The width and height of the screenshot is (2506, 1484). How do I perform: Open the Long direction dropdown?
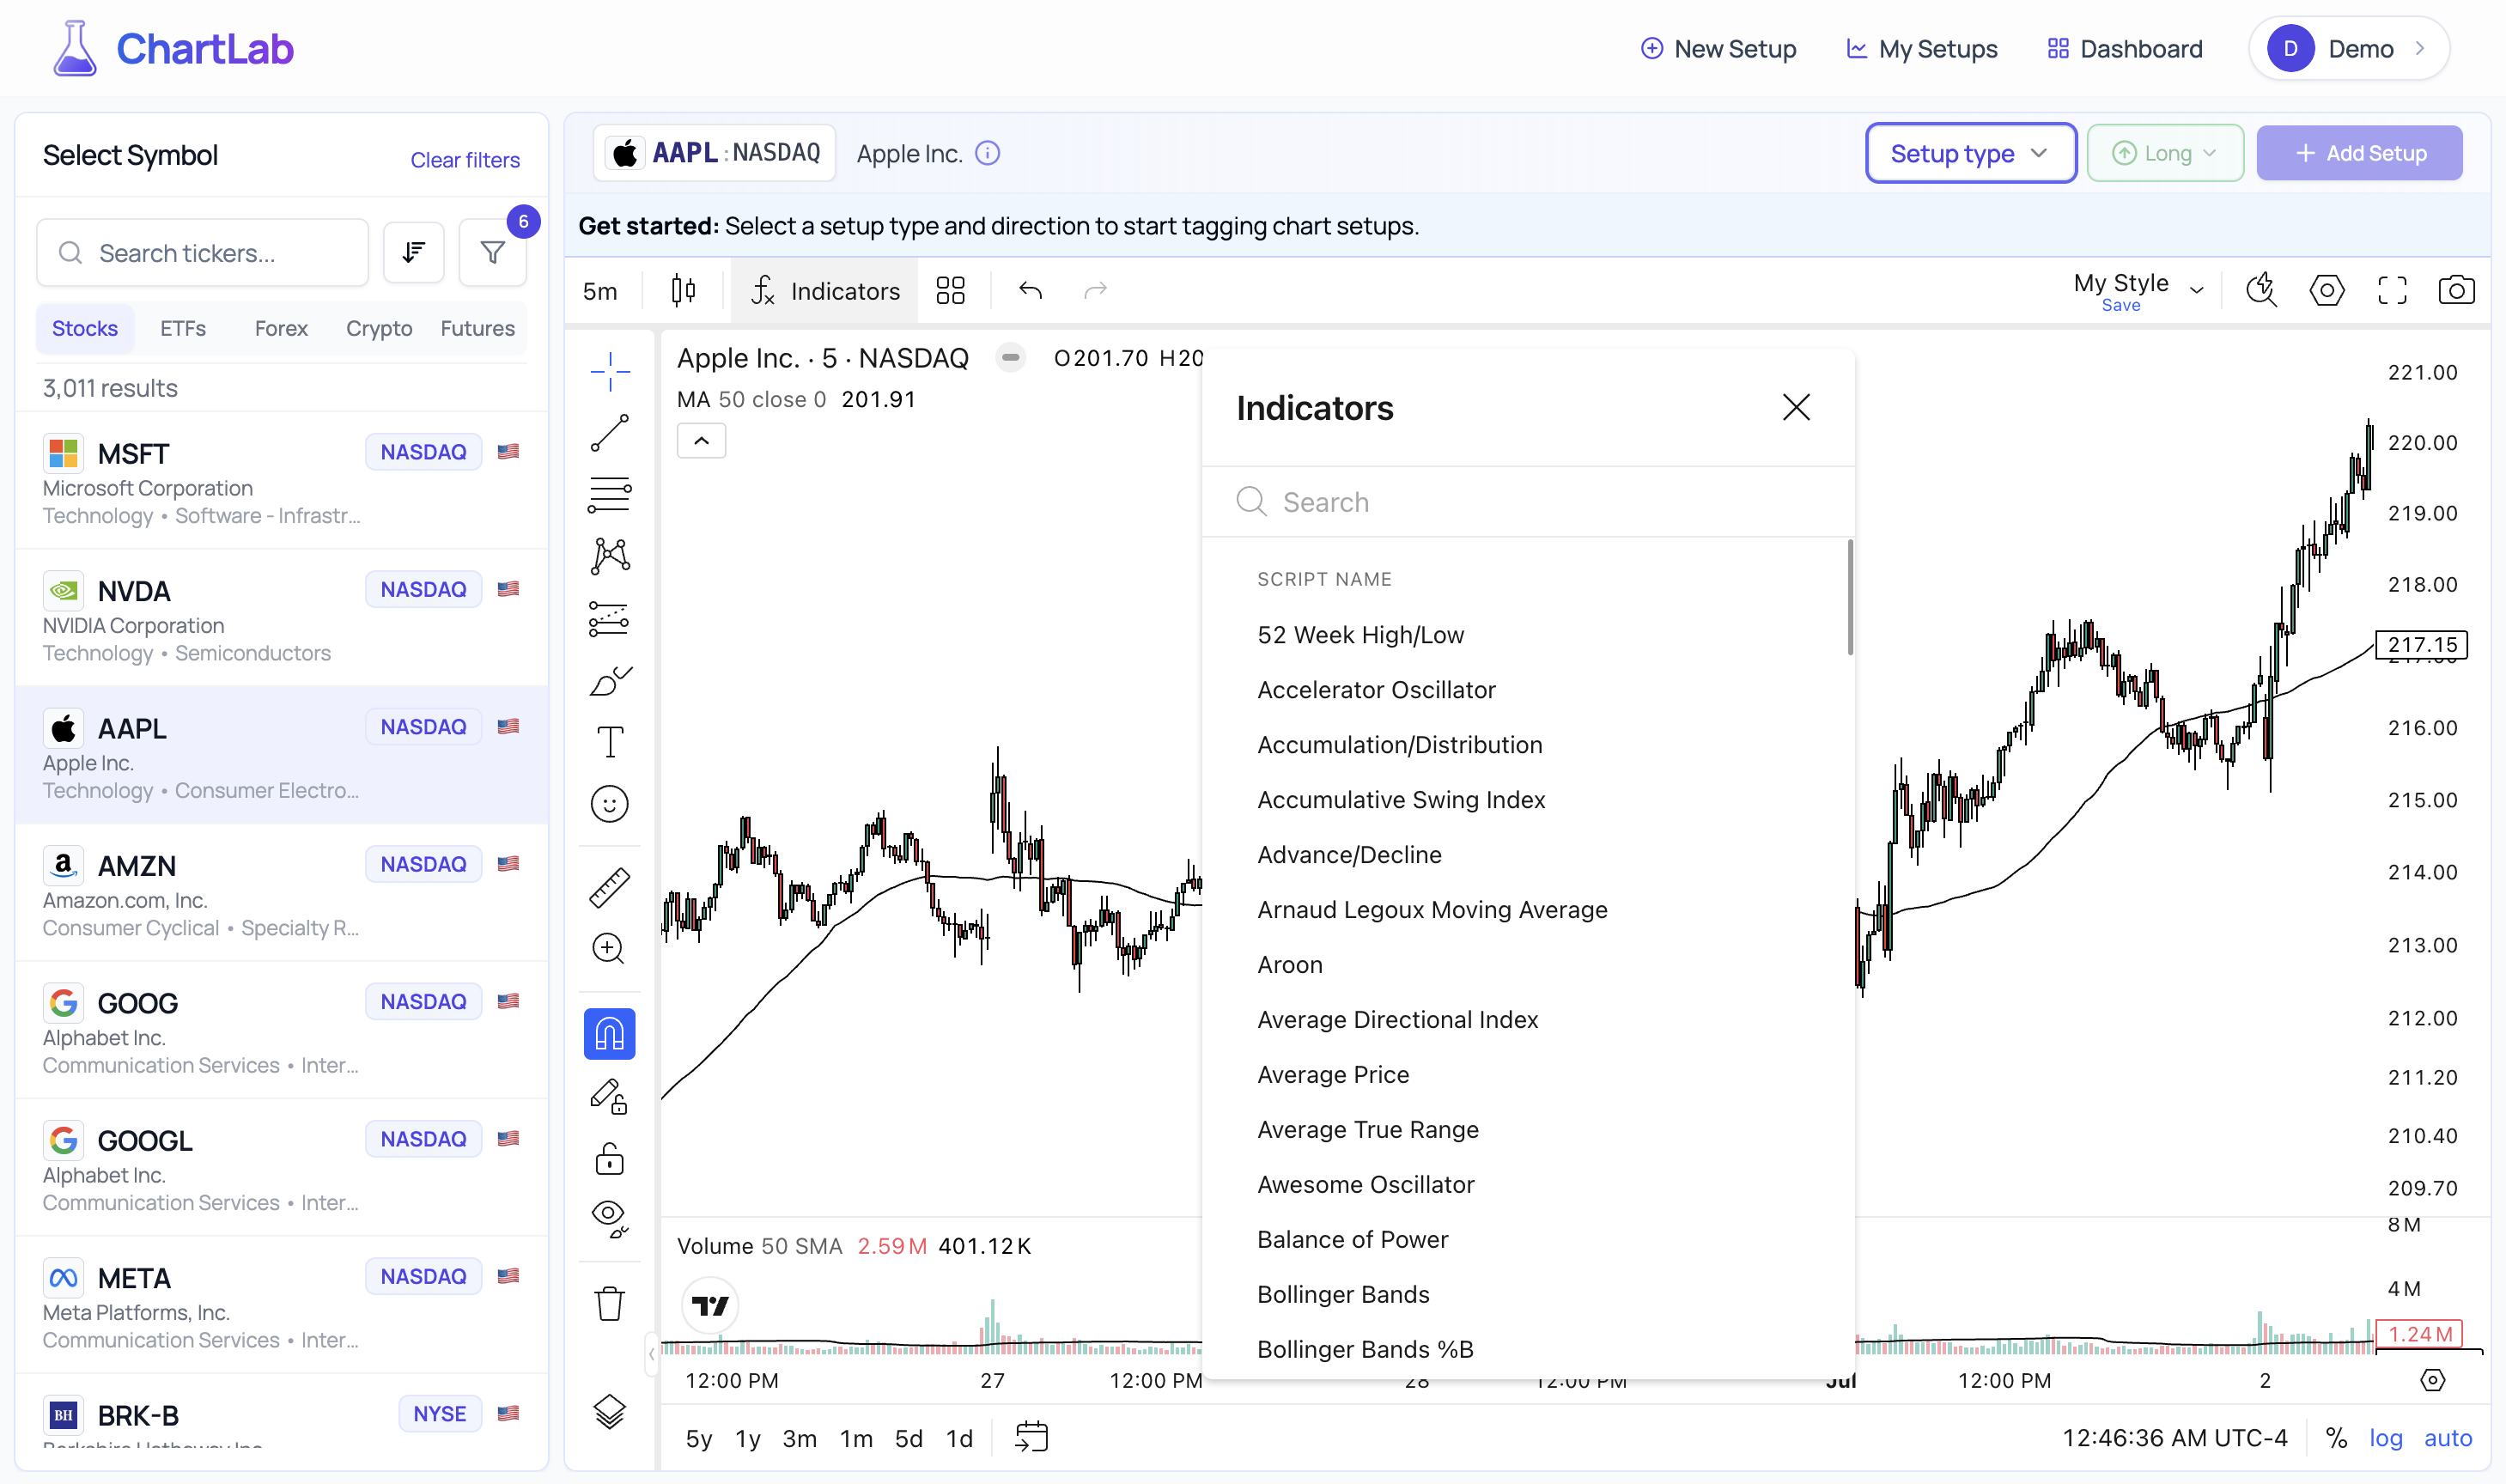(2165, 153)
